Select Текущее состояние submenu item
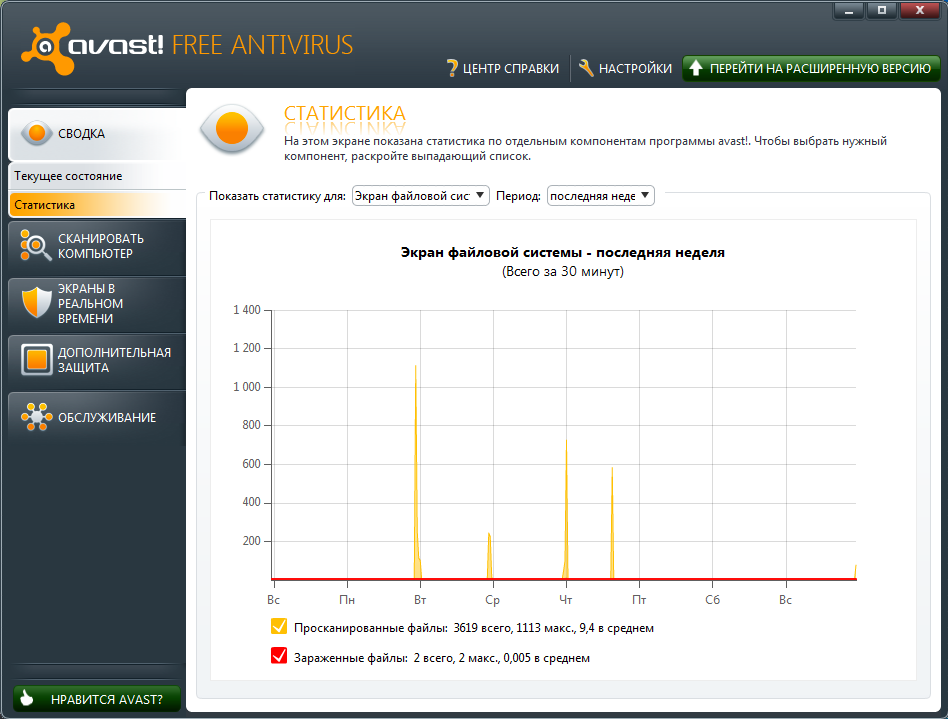This screenshot has height=719, width=948. (97, 176)
